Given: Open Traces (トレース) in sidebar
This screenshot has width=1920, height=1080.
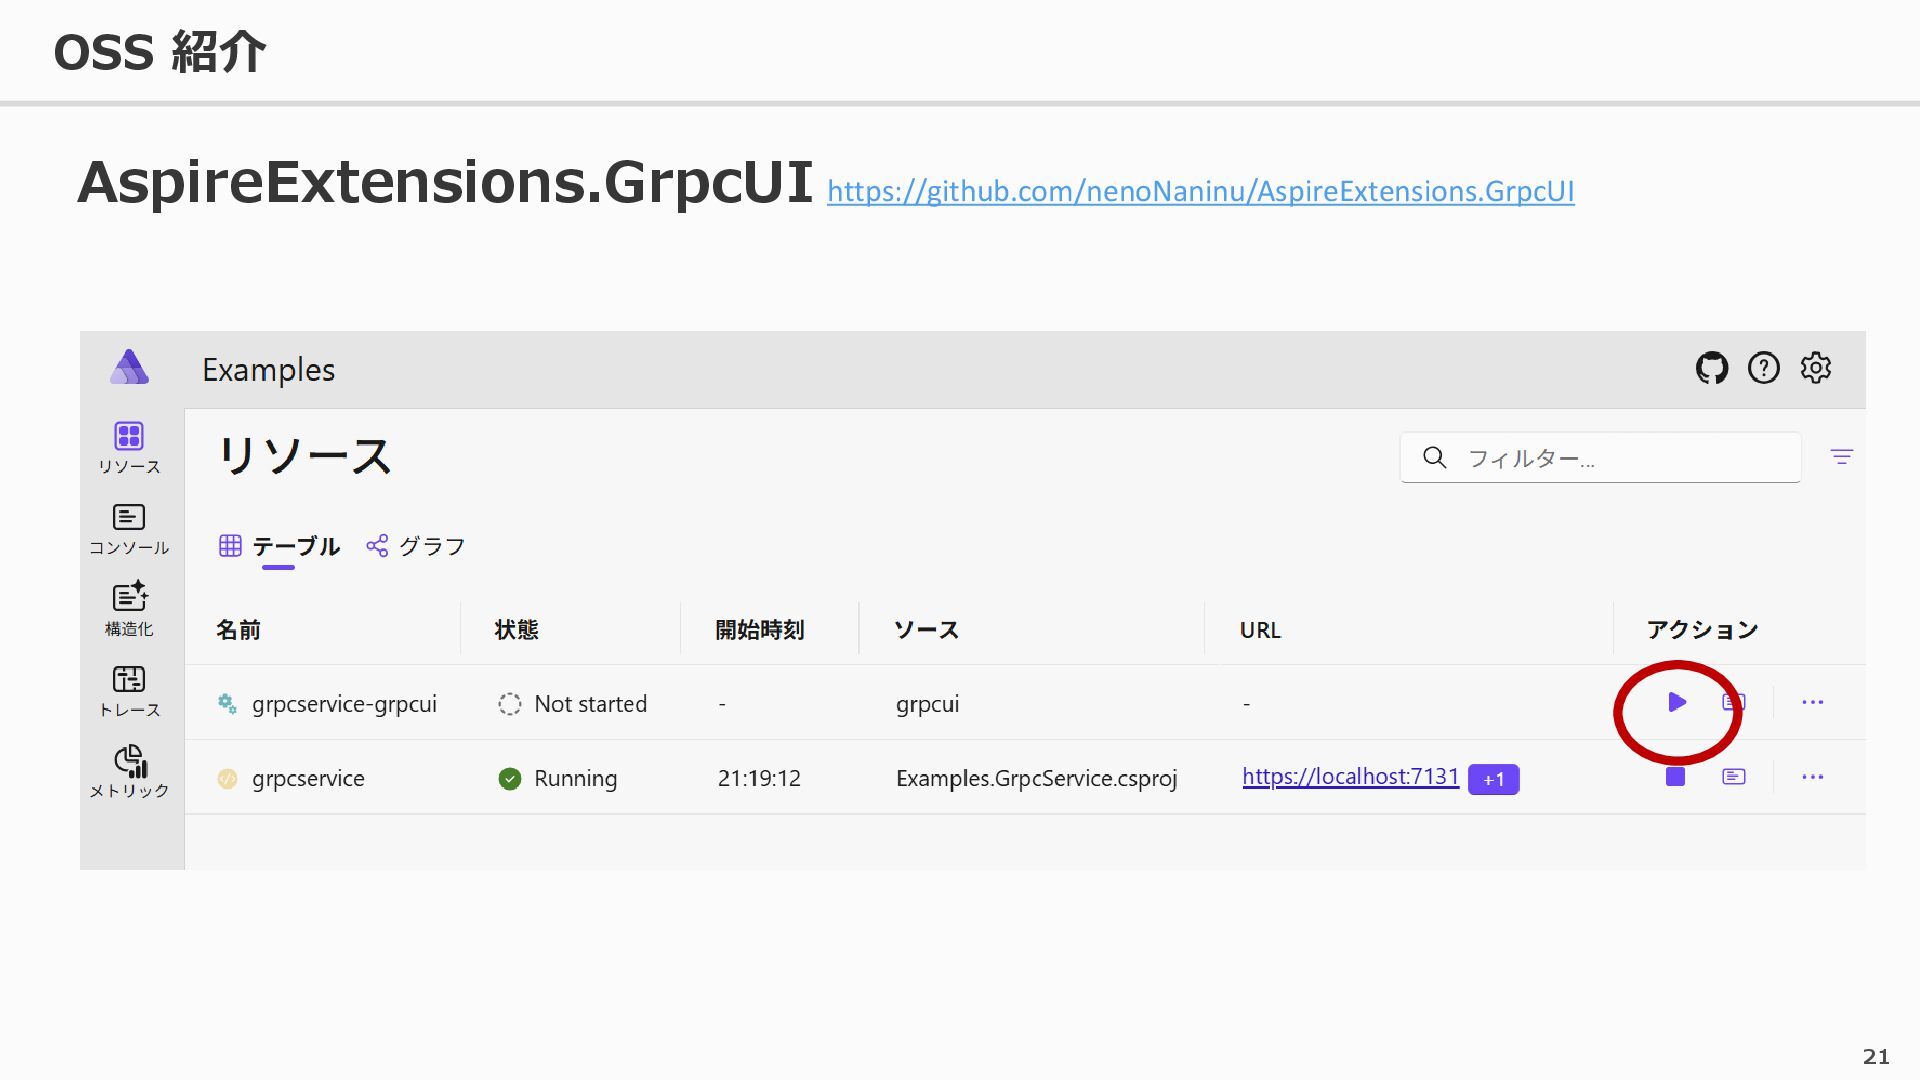Looking at the screenshot, I should (x=129, y=691).
